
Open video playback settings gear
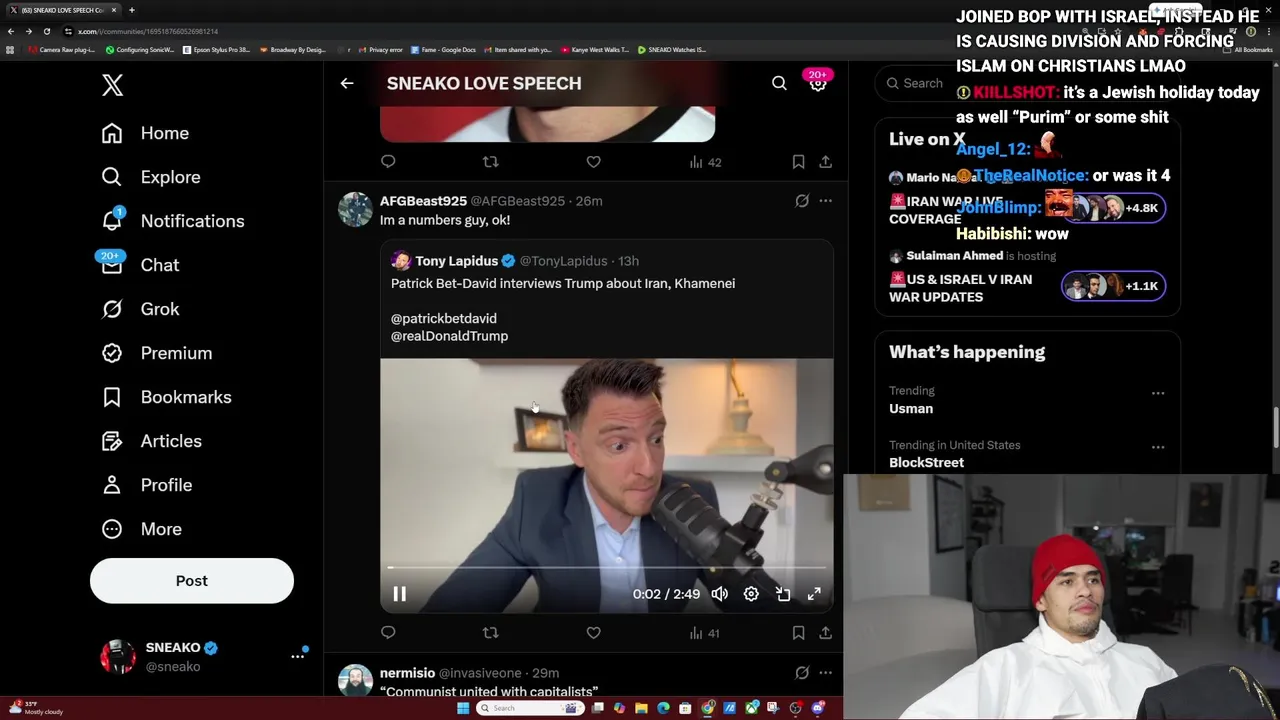pos(751,594)
